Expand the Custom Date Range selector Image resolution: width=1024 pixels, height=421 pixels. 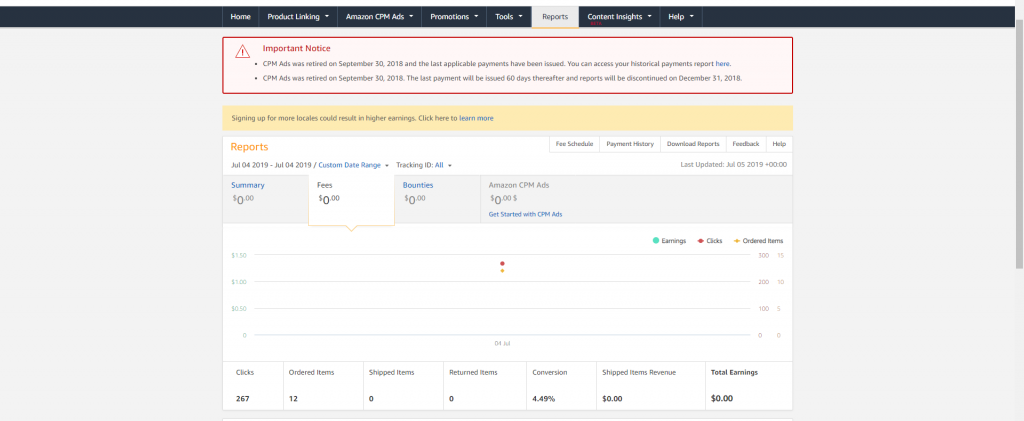point(353,165)
